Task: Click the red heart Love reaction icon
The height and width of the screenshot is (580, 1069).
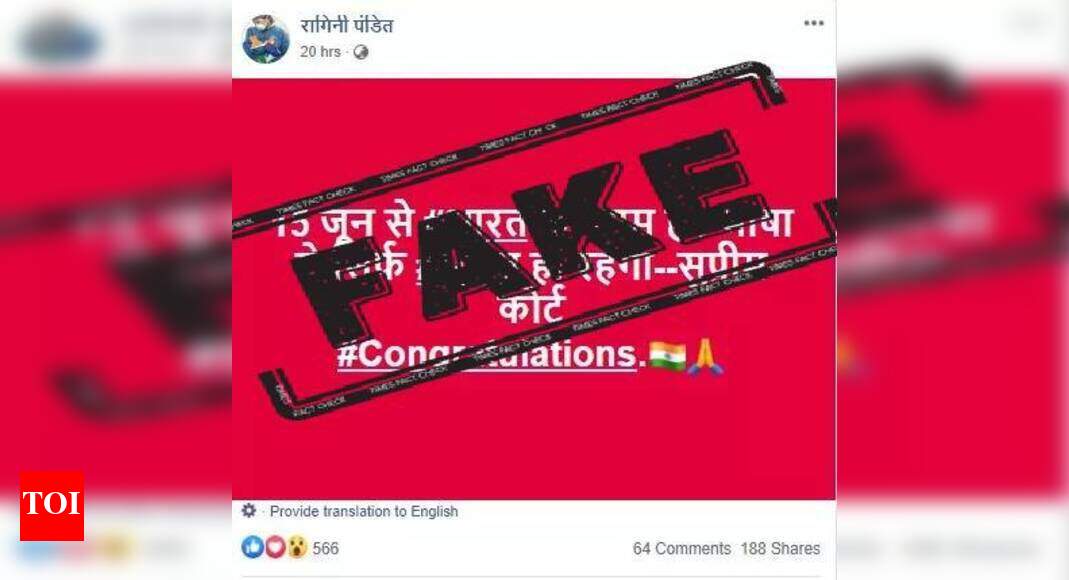Action: 275,547
